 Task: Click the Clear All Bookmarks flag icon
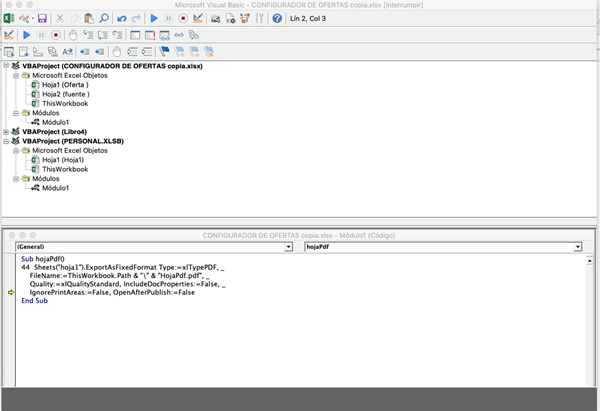pyautogui.click(x=209, y=51)
